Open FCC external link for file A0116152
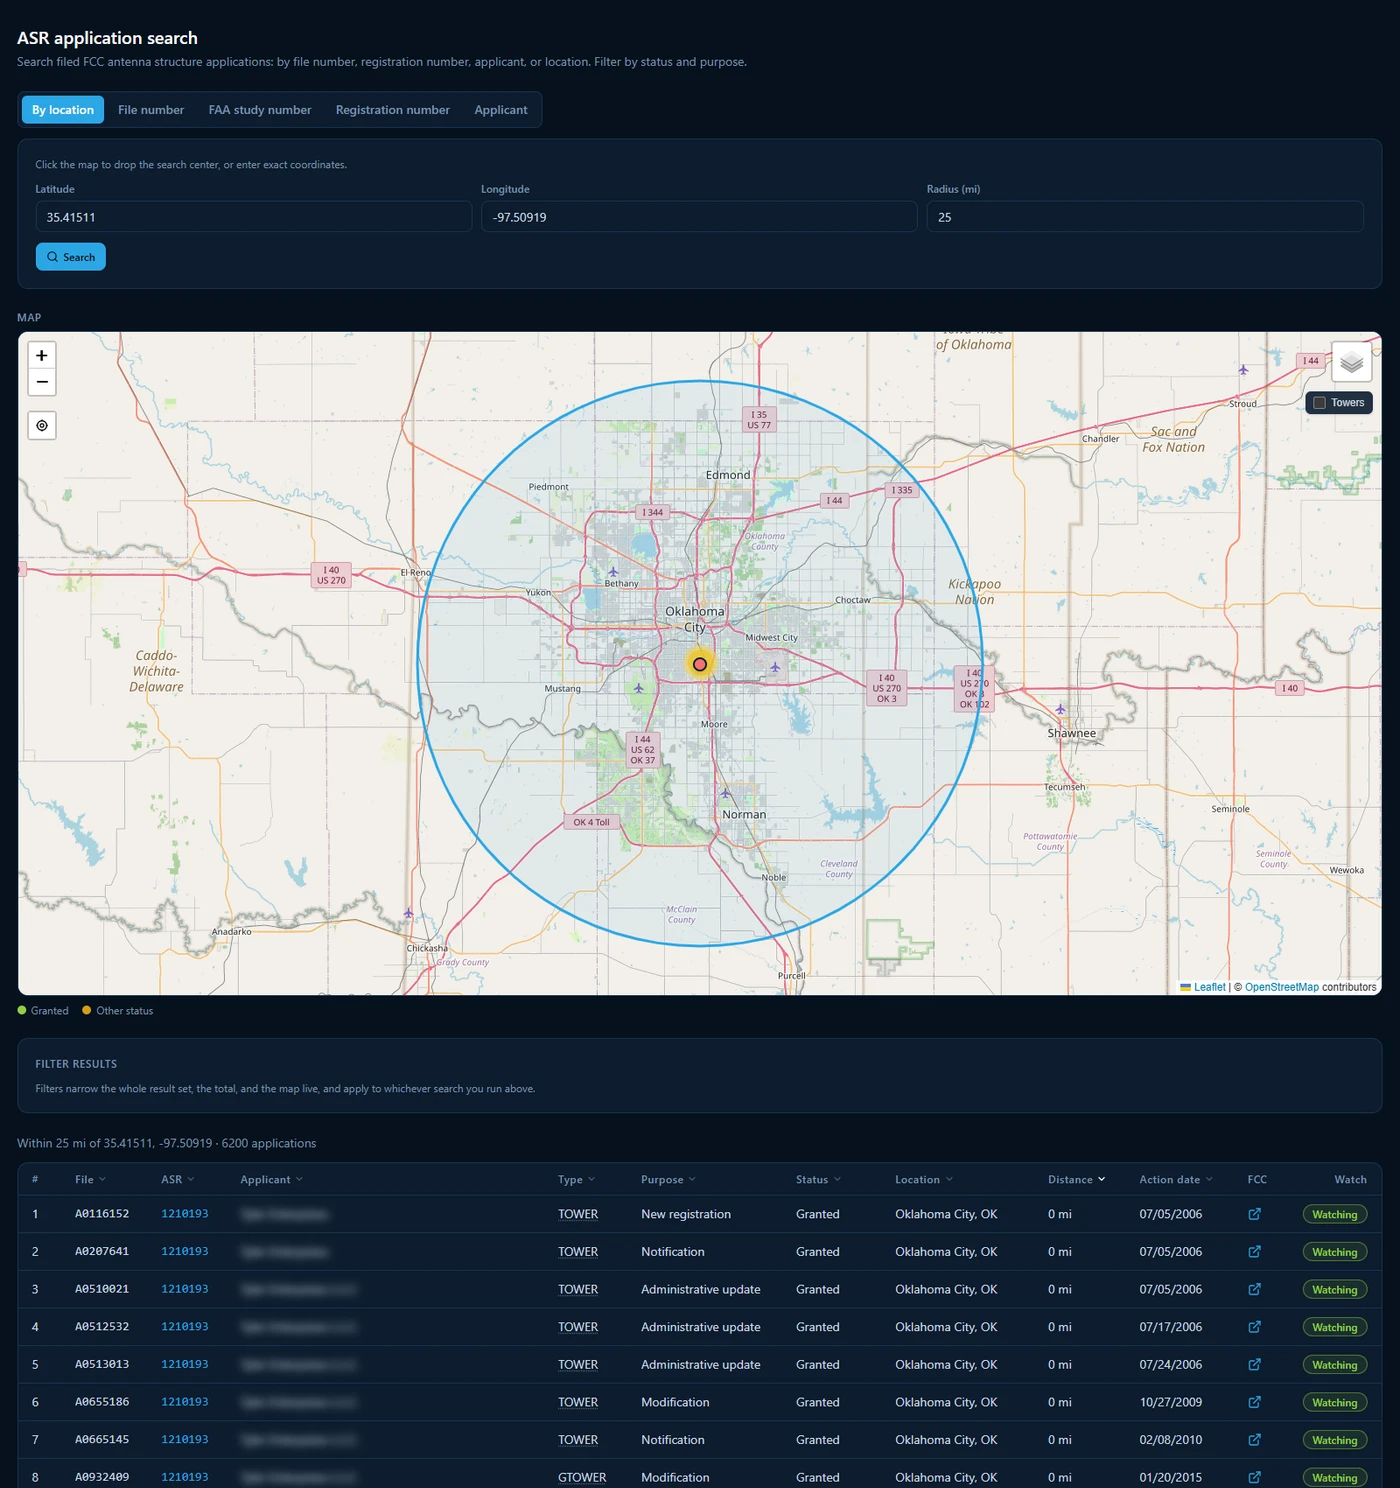Viewport: 1400px width, 1488px height. click(x=1254, y=1214)
